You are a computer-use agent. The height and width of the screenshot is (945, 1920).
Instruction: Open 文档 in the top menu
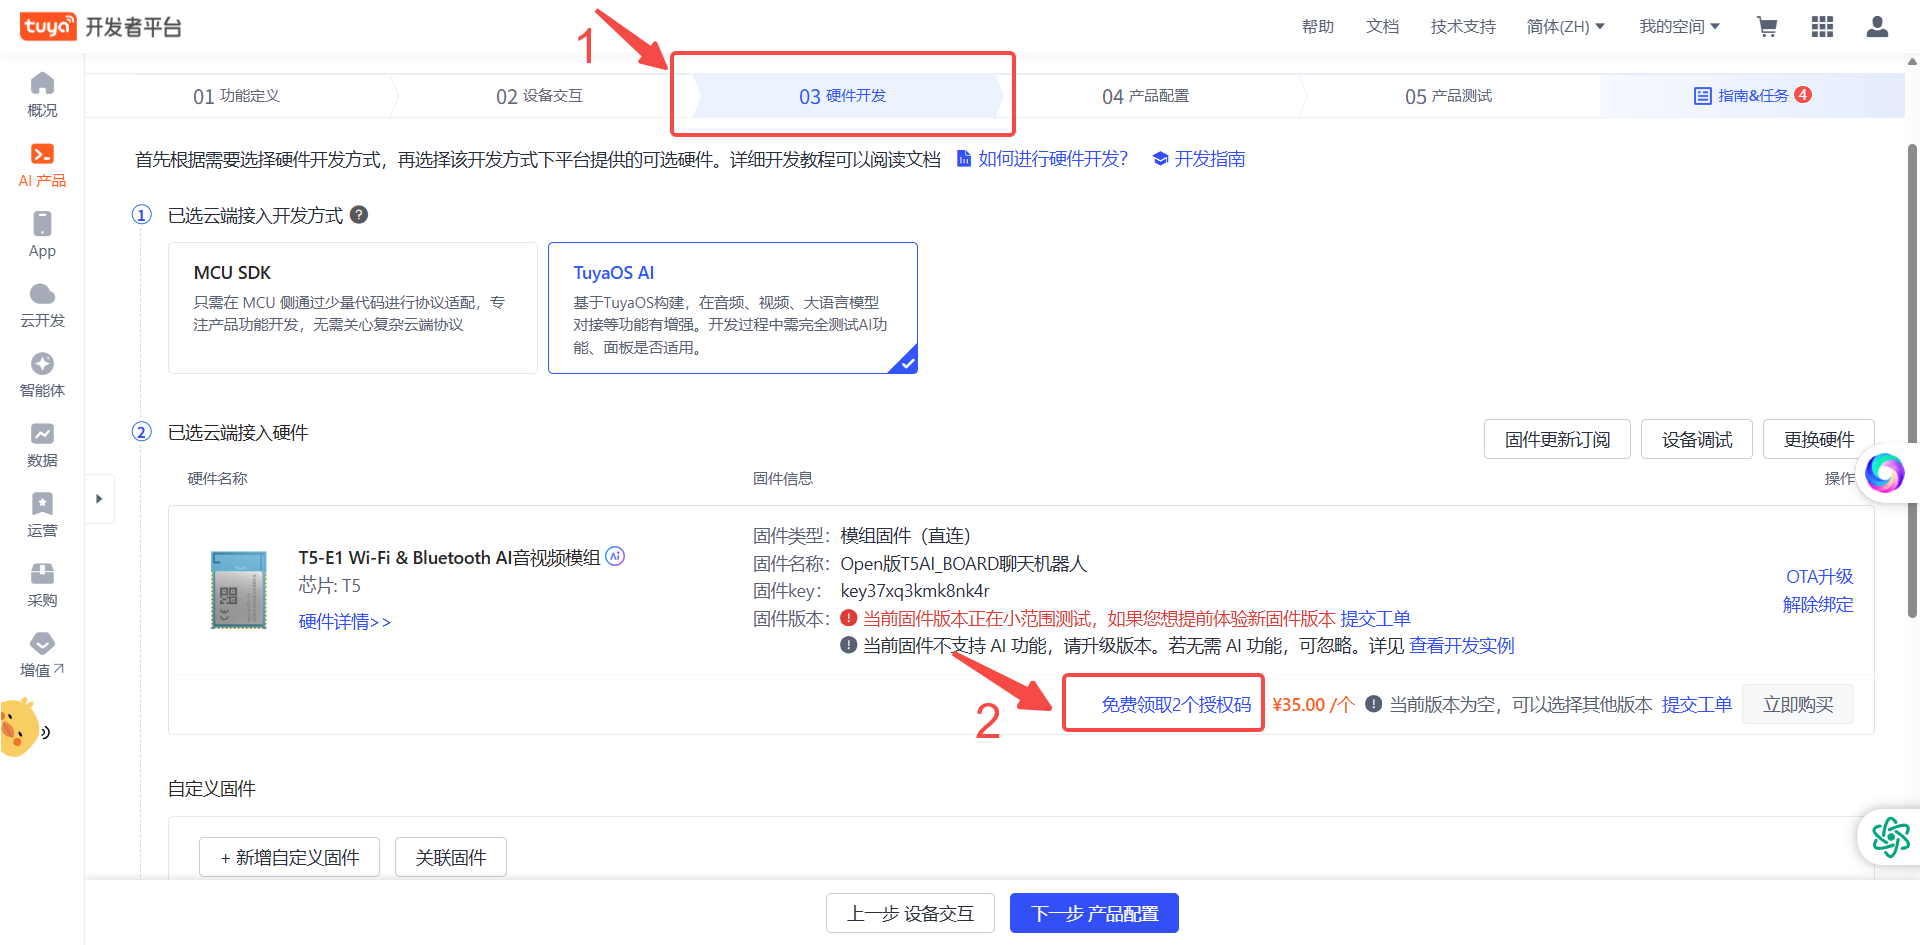point(1383,27)
